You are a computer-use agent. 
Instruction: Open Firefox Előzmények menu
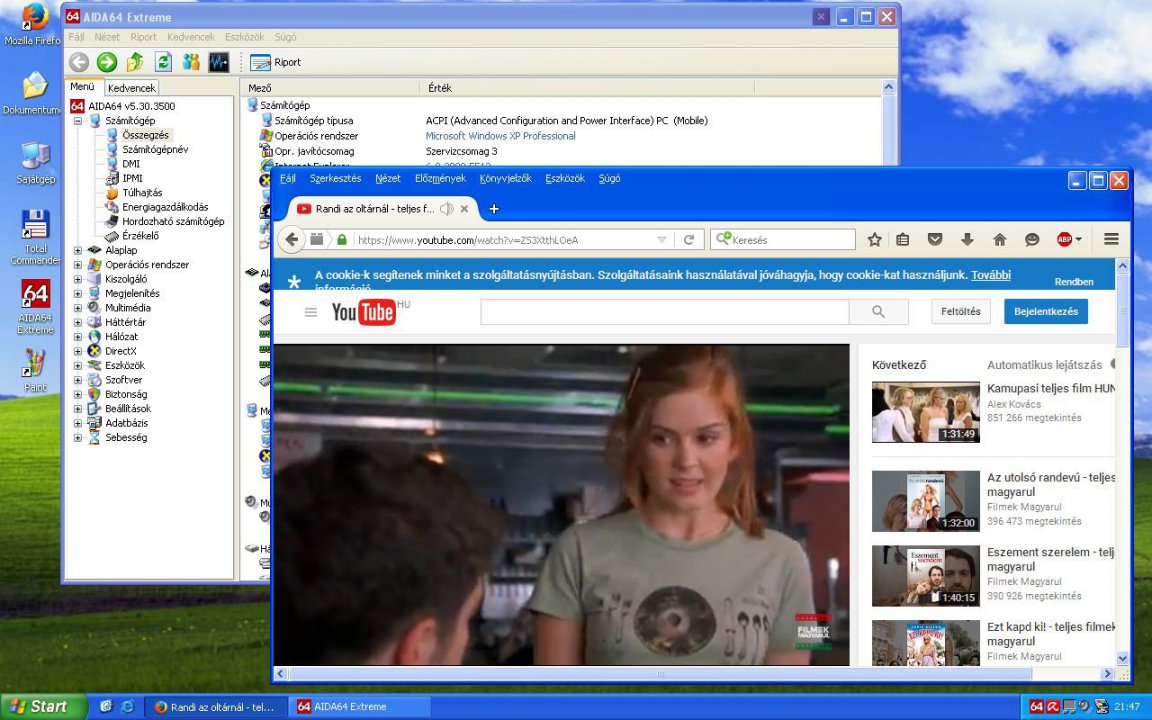pyautogui.click(x=440, y=179)
